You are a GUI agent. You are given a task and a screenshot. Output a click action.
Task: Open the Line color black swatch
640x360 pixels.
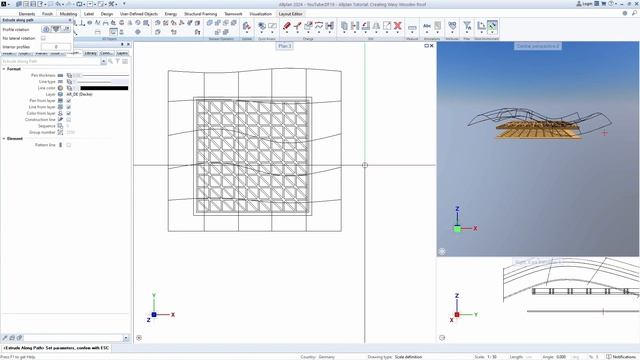tap(104, 88)
